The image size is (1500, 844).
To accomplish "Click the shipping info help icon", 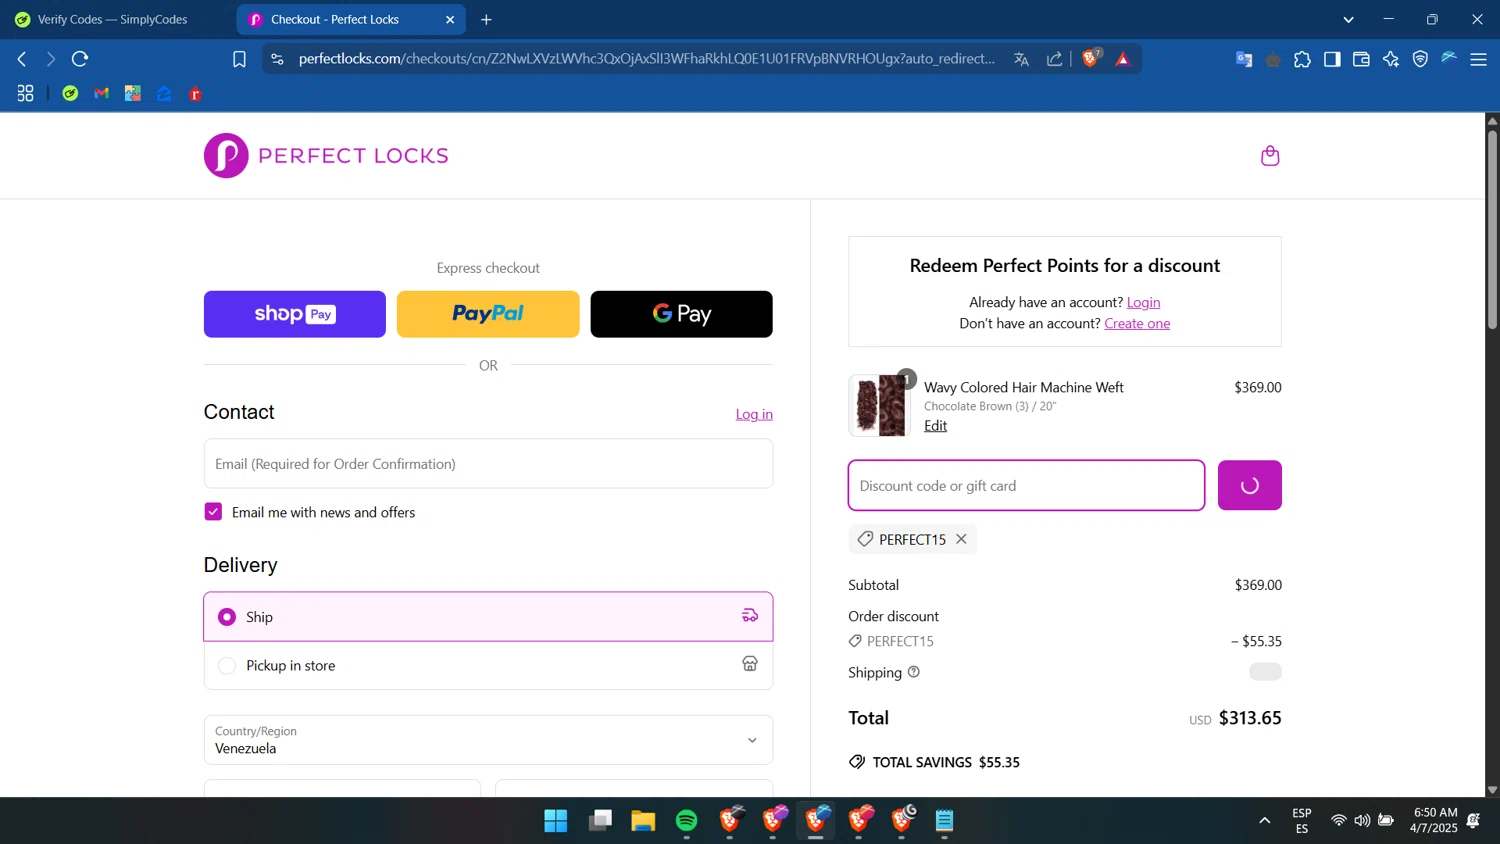I will [x=913, y=672].
